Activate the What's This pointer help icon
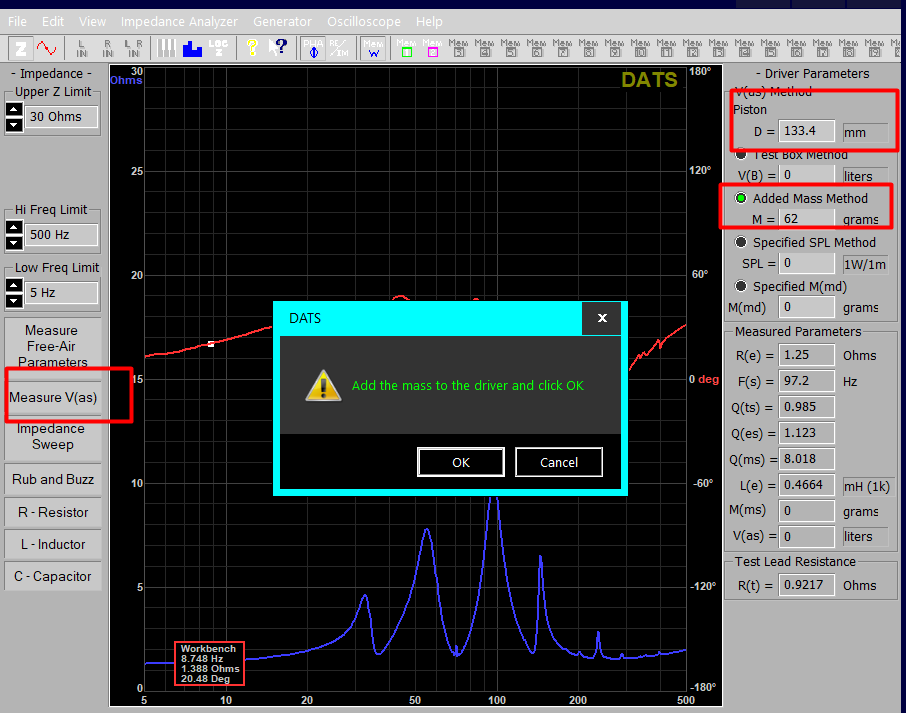The image size is (906, 713). [x=278, y=48]
